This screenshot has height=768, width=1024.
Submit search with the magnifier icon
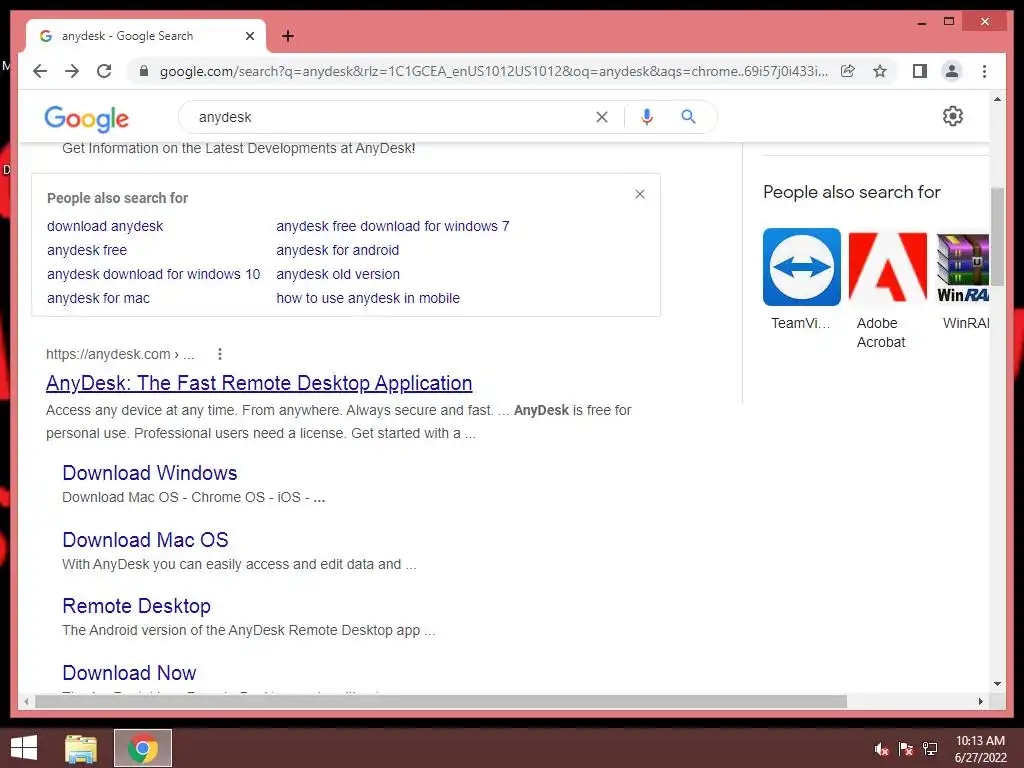point(688,117)
